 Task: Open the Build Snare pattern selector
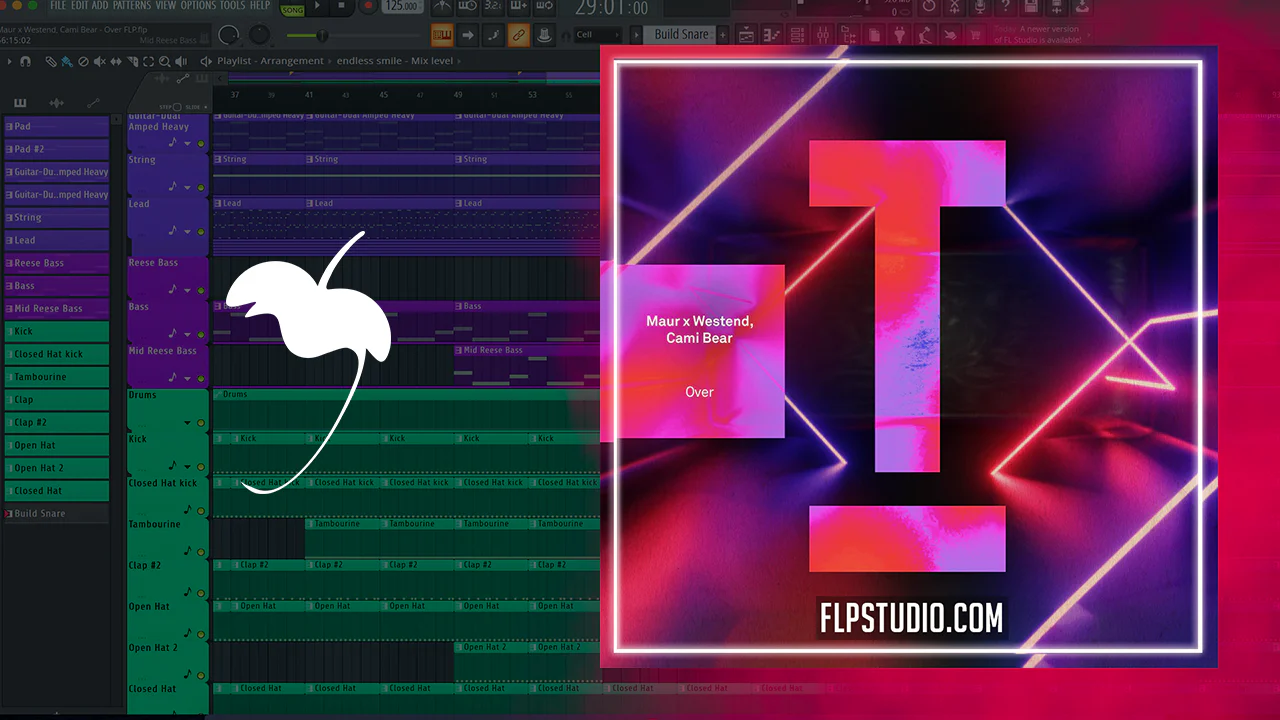coord(681,34)
